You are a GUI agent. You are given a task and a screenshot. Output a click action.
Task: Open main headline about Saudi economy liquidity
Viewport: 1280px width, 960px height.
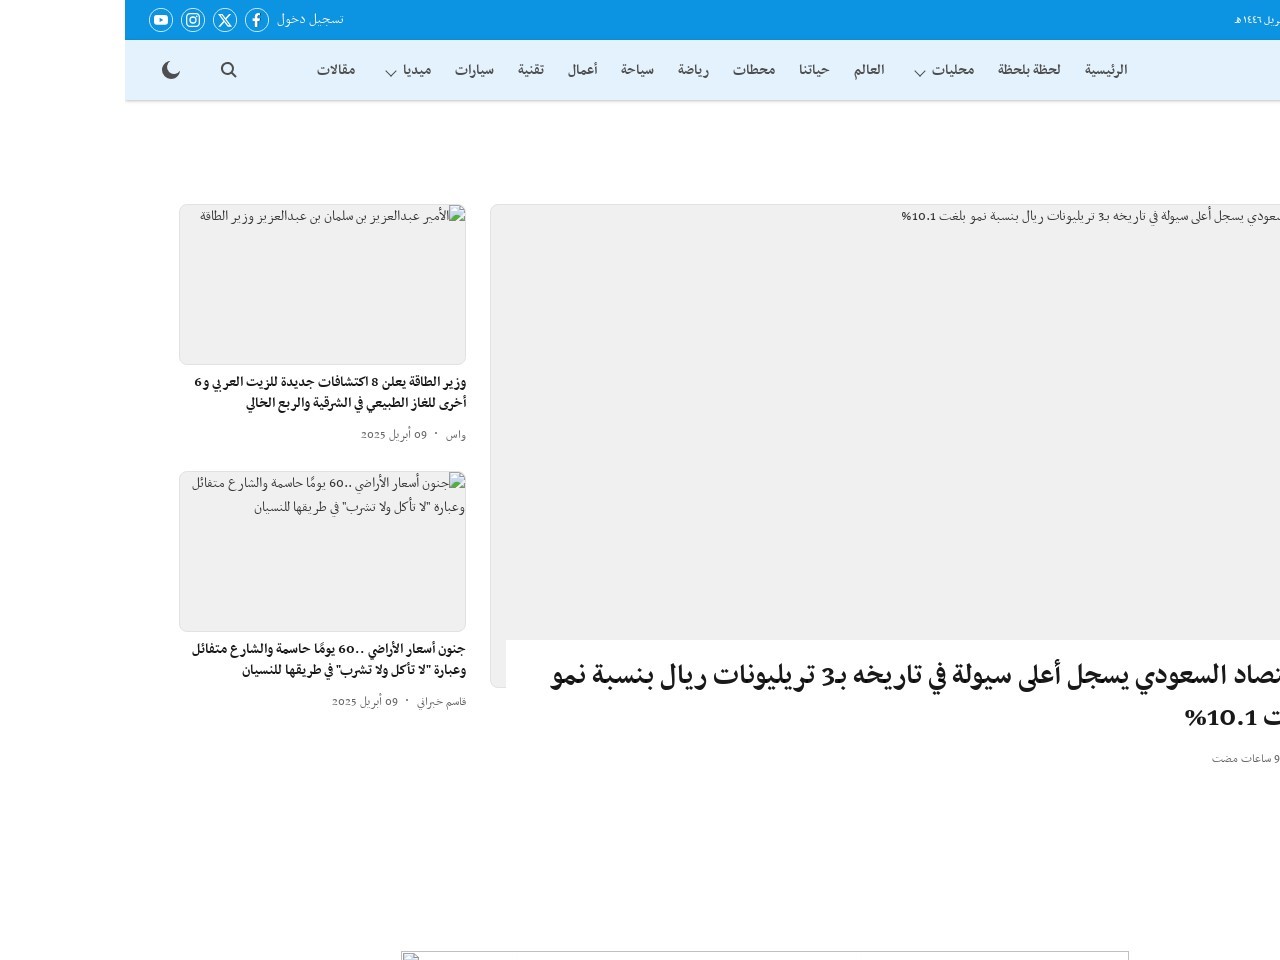click(x=915, y=695)
